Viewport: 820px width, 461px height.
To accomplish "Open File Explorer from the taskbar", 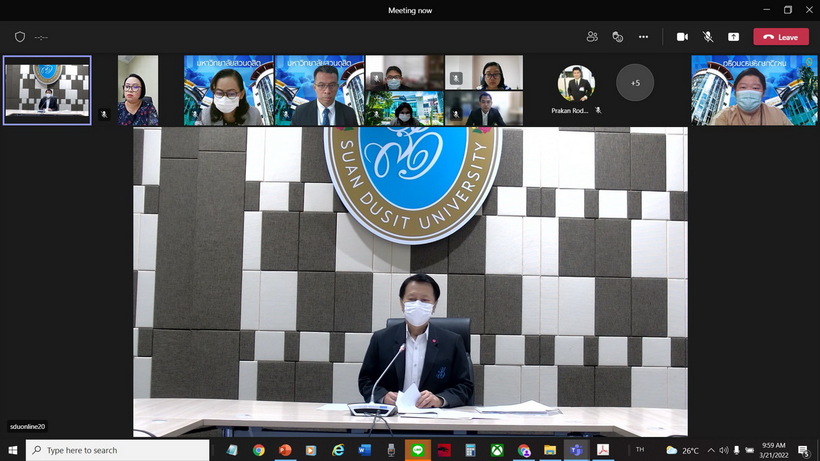I will point(550,450).
